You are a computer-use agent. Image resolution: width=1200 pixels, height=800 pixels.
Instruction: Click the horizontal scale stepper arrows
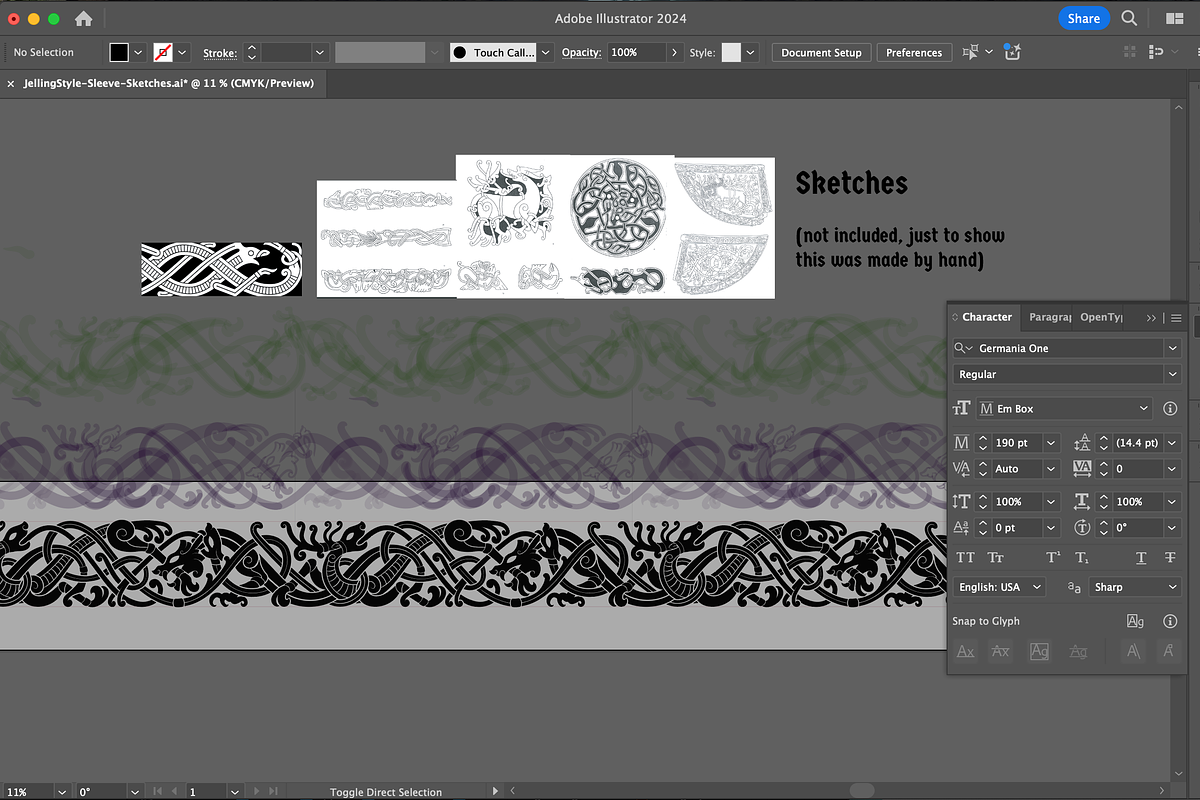click(x=1104, y=502)
